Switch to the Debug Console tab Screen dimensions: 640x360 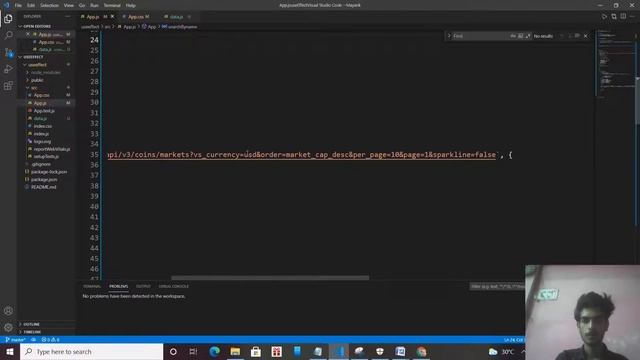[x=173, y=286]
